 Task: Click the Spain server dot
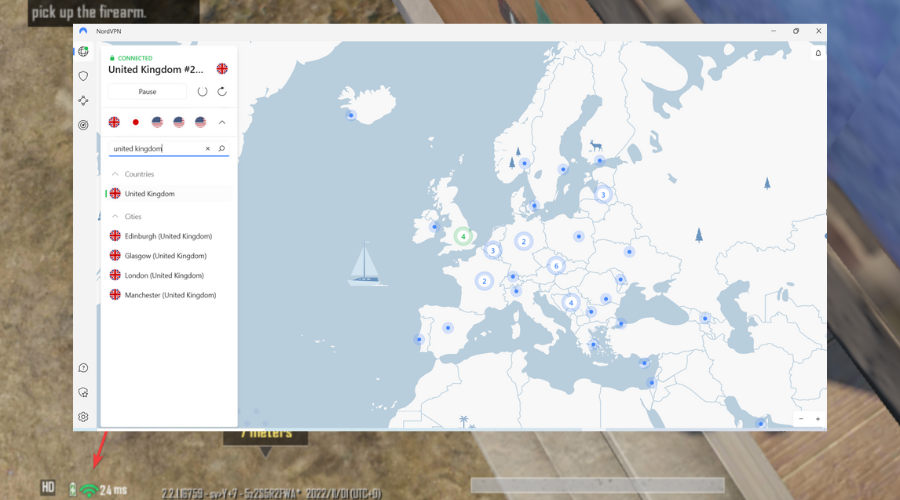coord(448,328)
